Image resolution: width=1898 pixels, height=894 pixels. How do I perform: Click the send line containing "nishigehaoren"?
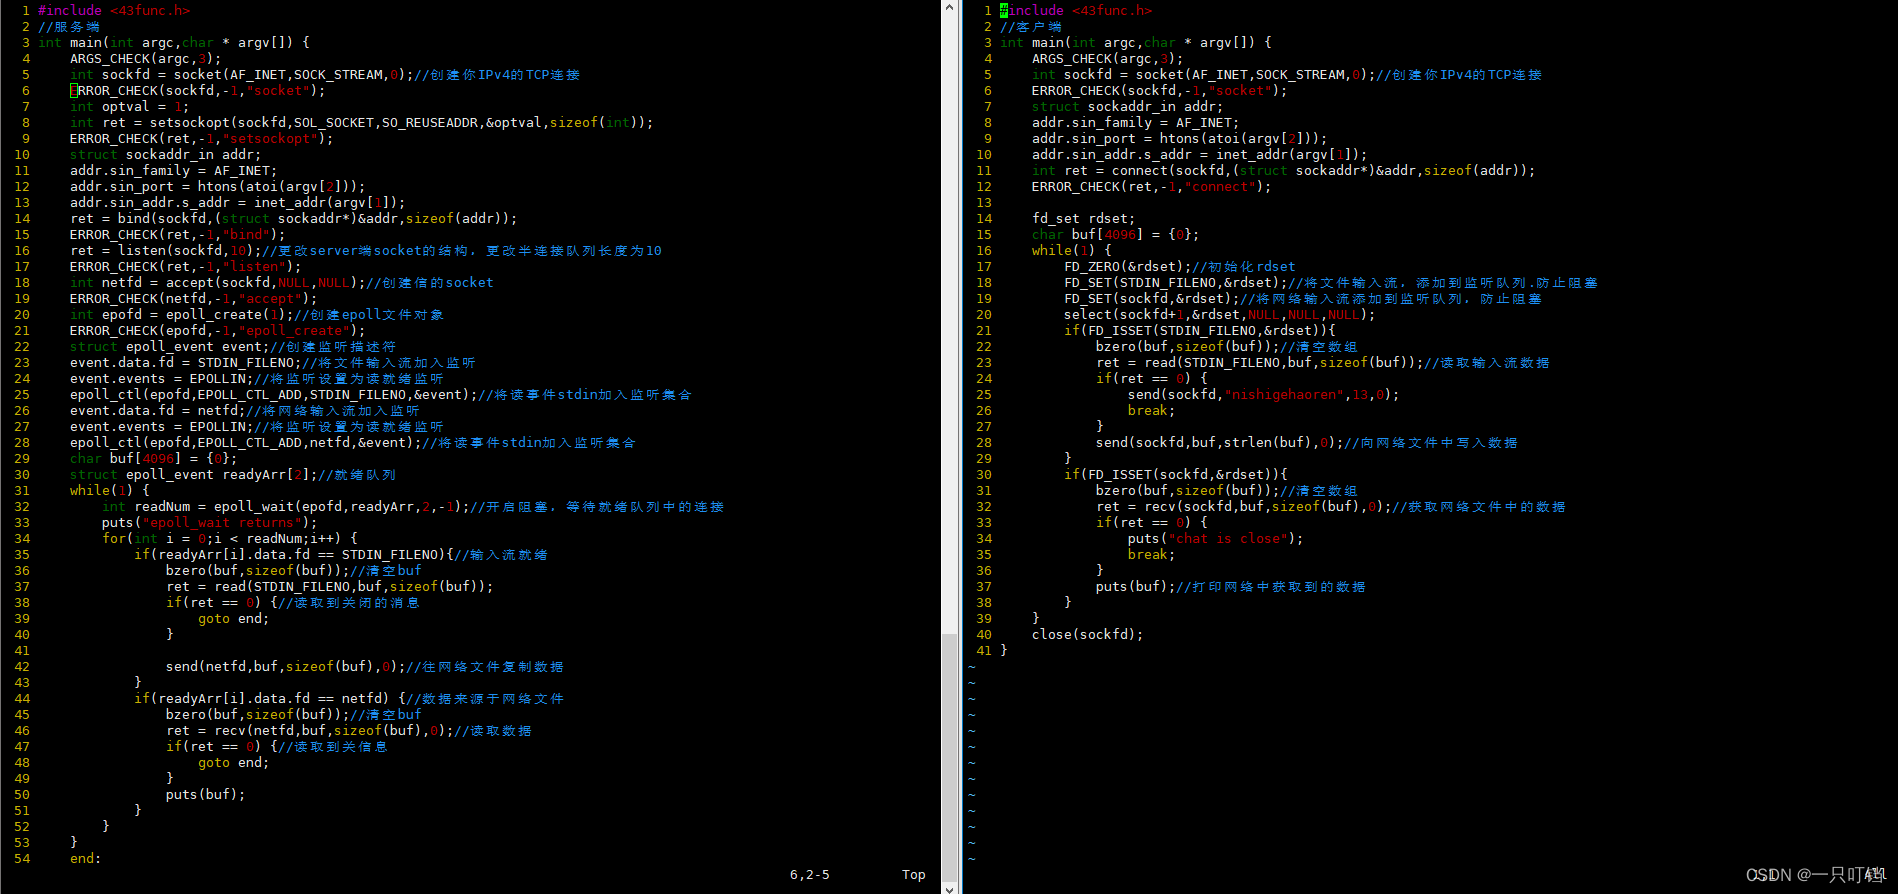tap(1264, 394)
